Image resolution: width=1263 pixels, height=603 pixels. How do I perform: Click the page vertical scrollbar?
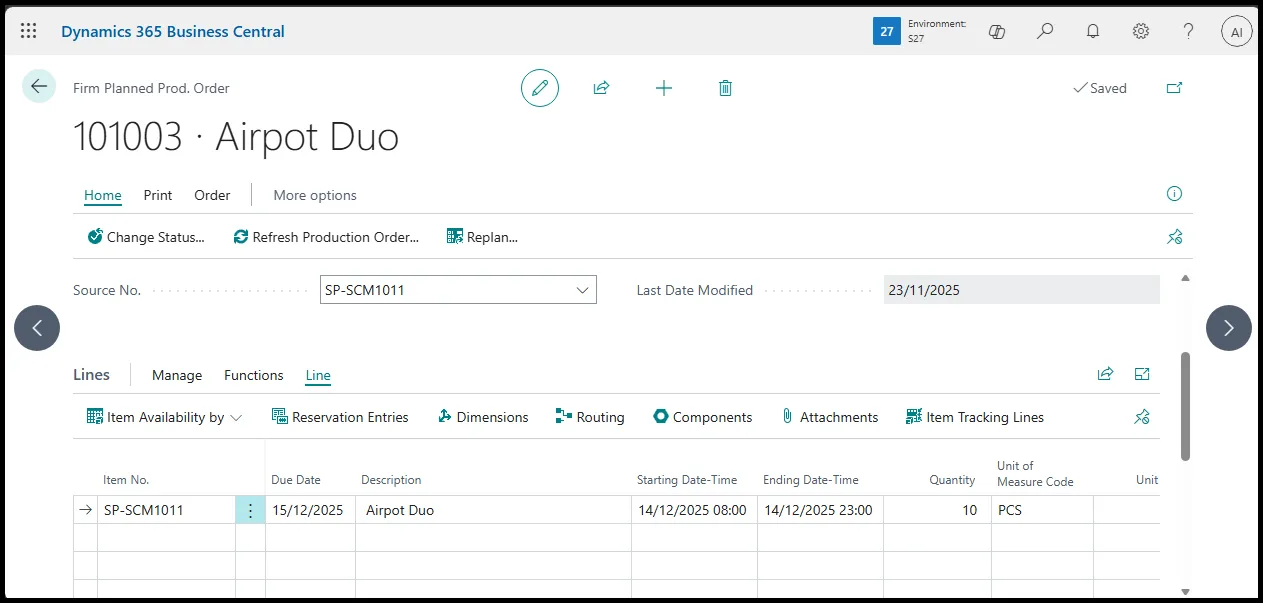(x=1186, y=406)
